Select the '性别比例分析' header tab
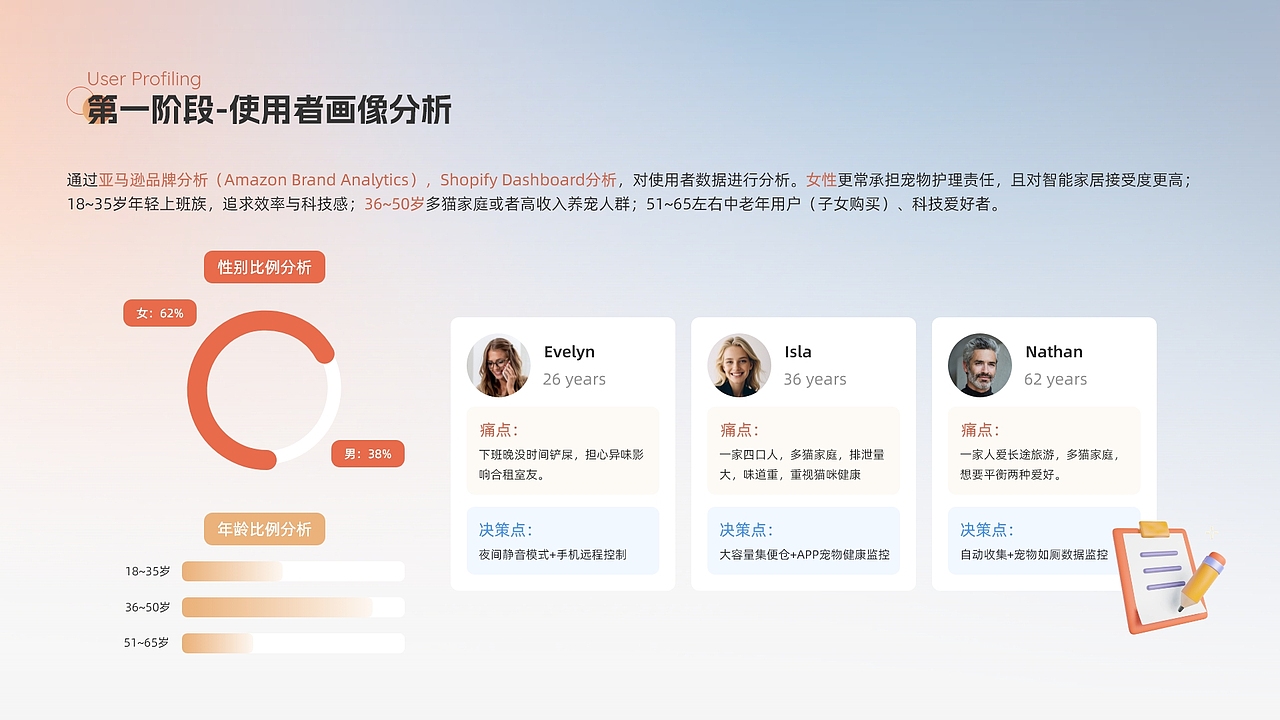This screenshot has width=1280, height=720. coord(264,267)
